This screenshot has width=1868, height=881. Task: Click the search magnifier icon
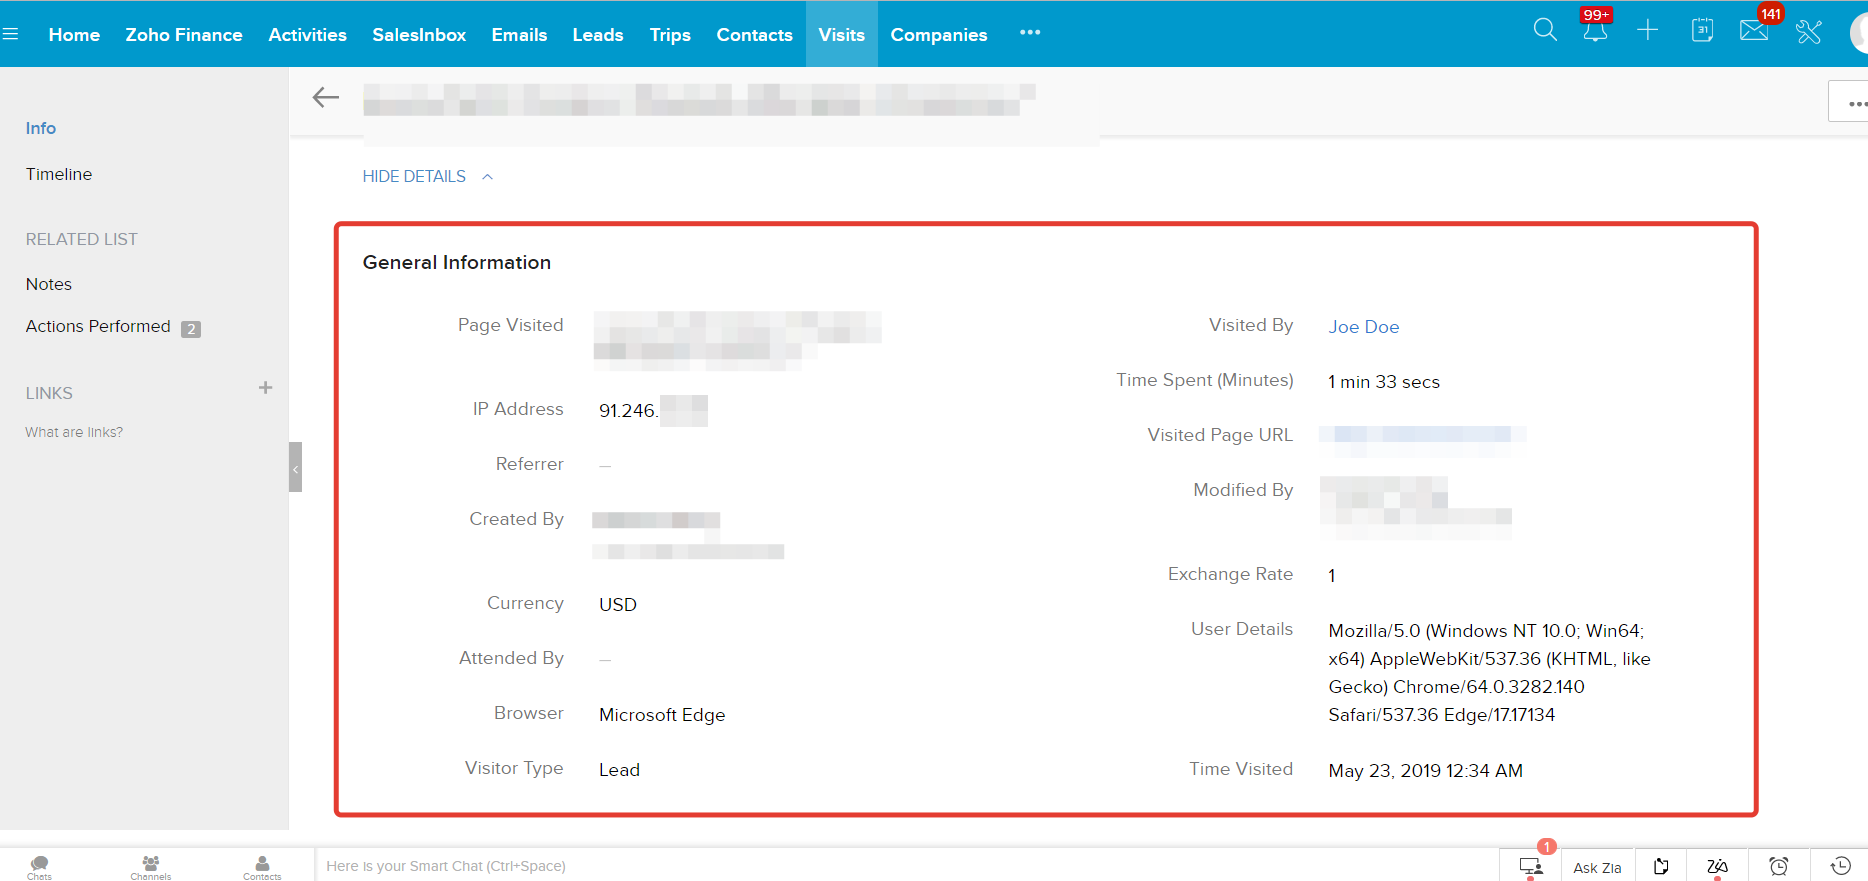click(x=1545, y=30)
